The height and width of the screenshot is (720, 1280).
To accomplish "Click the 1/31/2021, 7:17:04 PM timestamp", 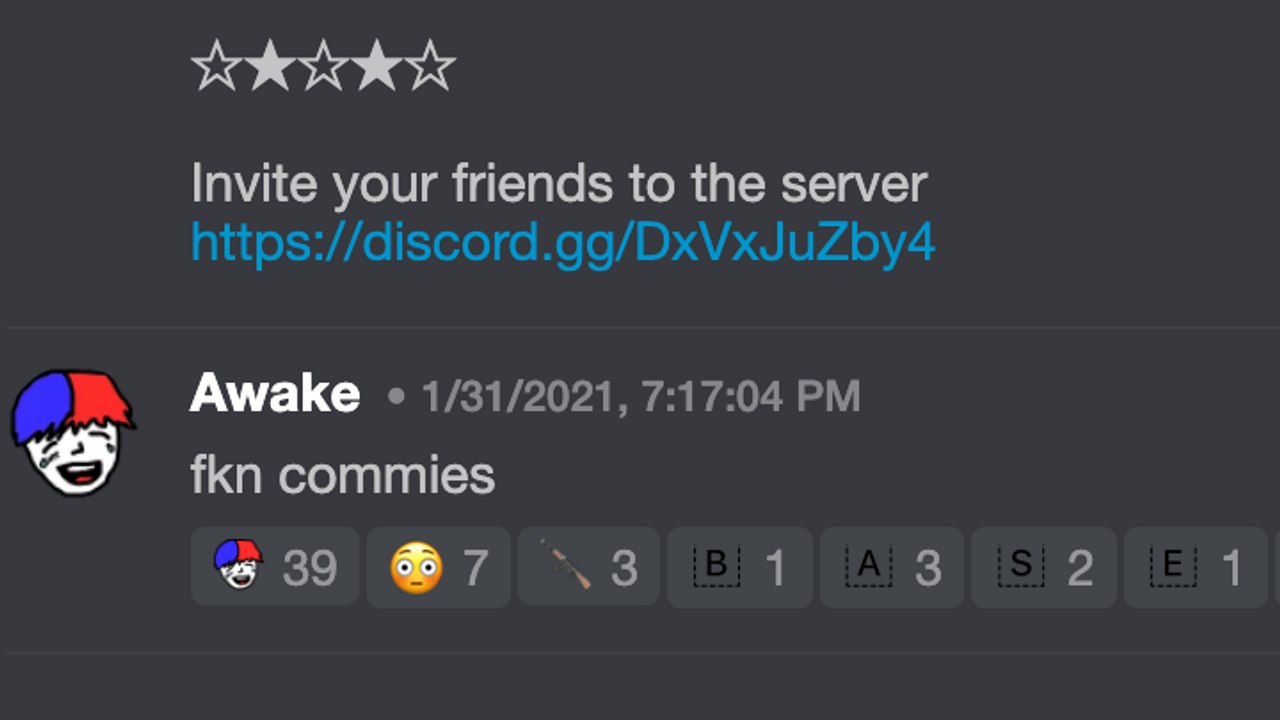I will [x=640, y=397].
